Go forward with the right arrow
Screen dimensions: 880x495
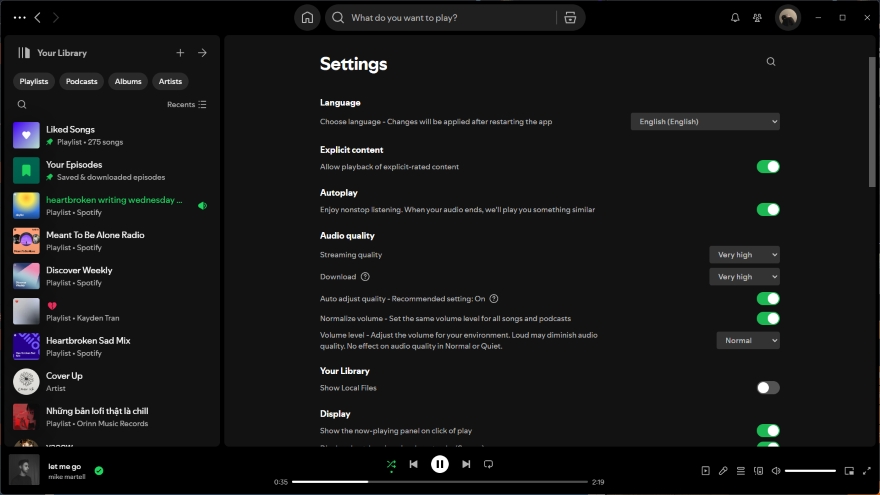tap(56, 17)
